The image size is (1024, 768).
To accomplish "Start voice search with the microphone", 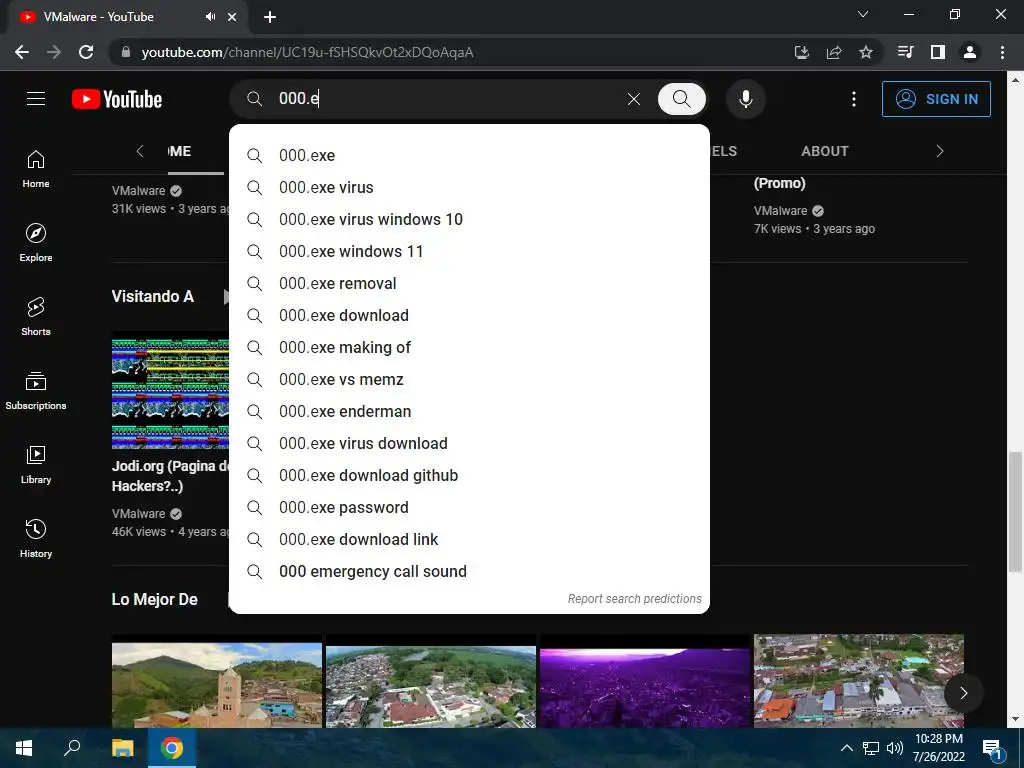I will point(746,99).
